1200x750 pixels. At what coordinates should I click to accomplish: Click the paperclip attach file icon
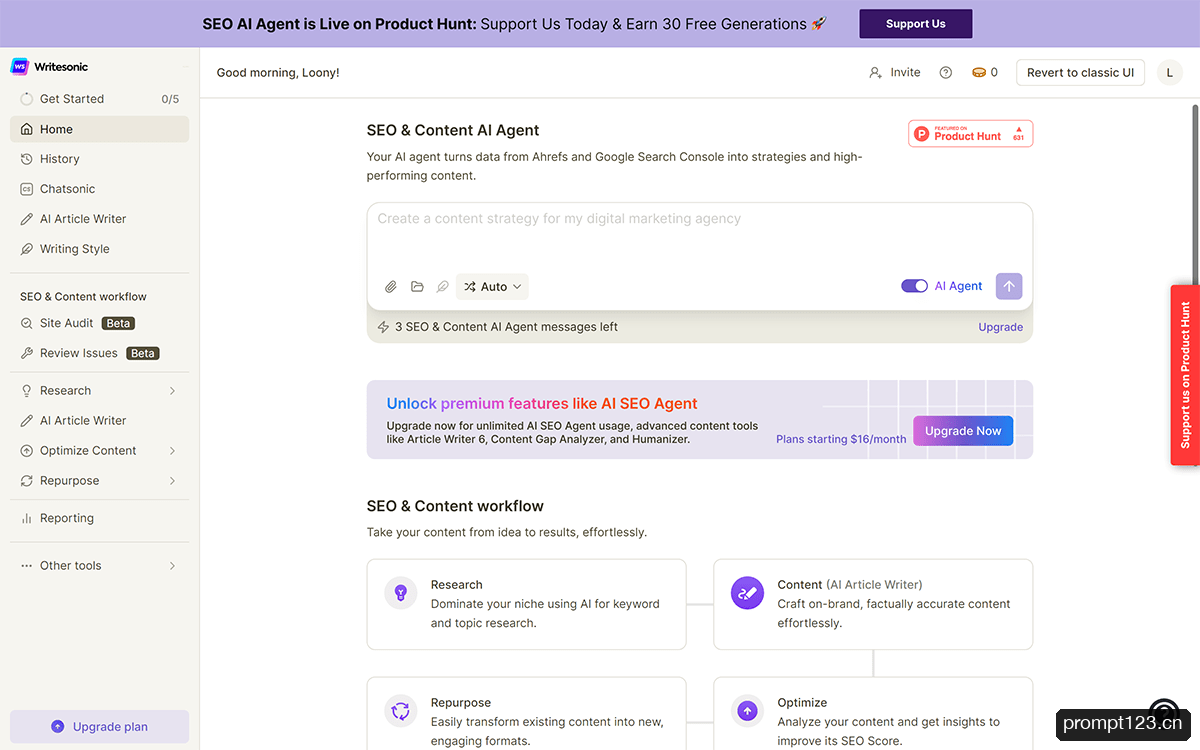tap(391, 287)
